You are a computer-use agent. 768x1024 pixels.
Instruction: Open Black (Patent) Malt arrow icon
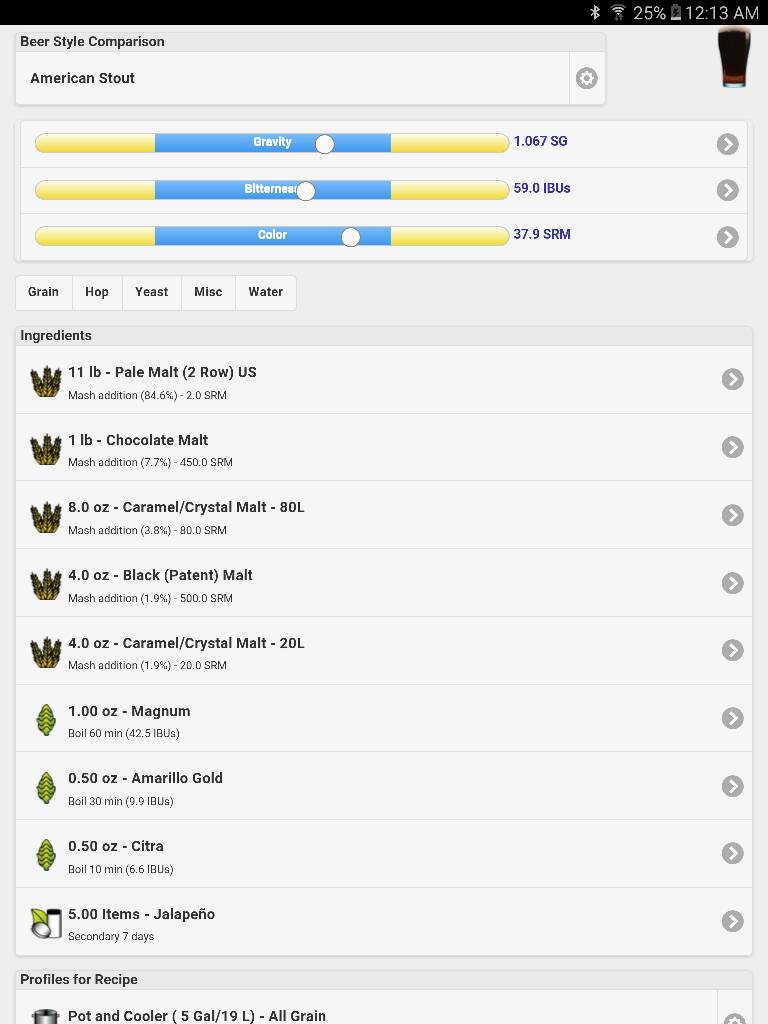click(x=733, y=583)
